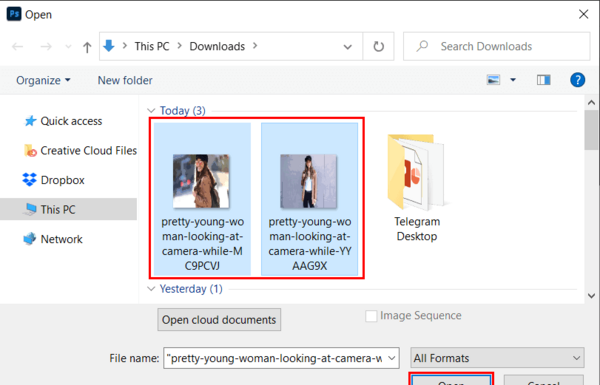This screenshot has width=600, height=385.
Task: Open the view options dropdown arrow
Action: click(513, 80)
